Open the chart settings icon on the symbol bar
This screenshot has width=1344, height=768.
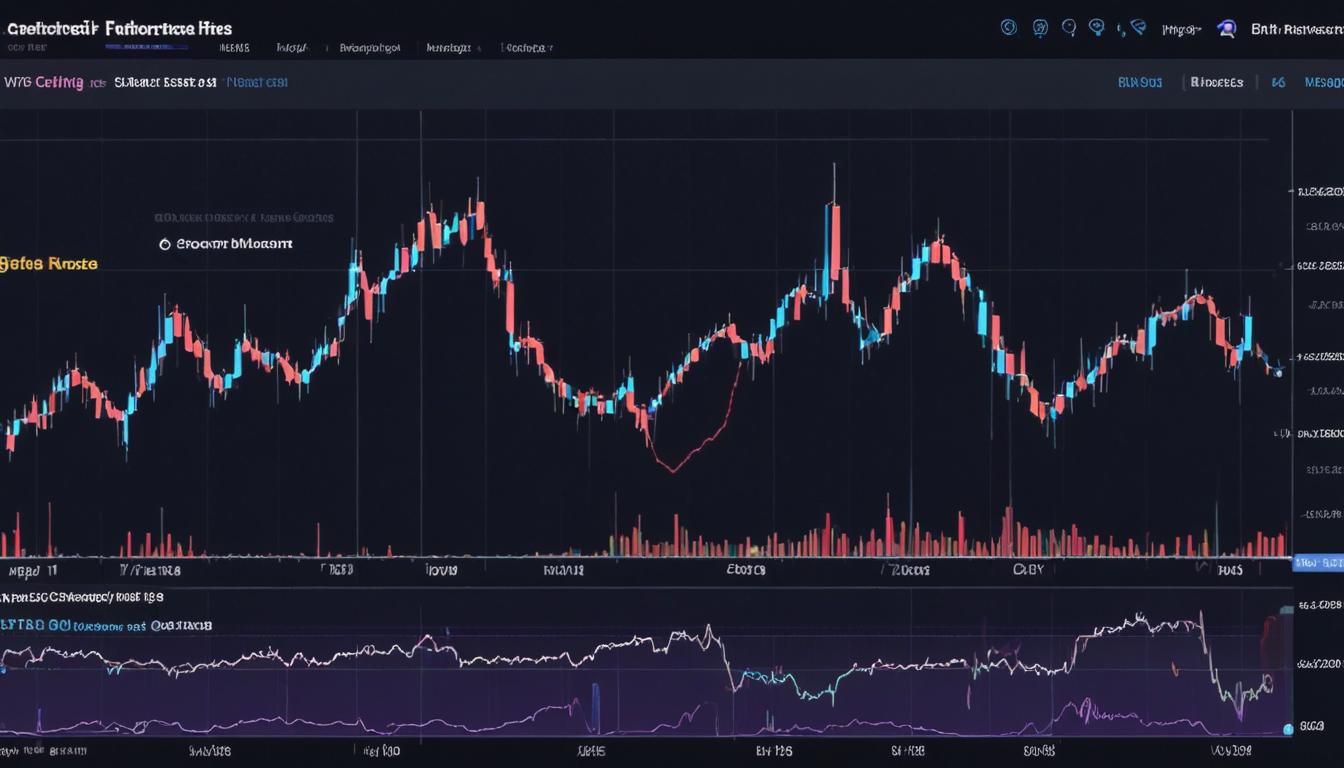click(1278, 82)
